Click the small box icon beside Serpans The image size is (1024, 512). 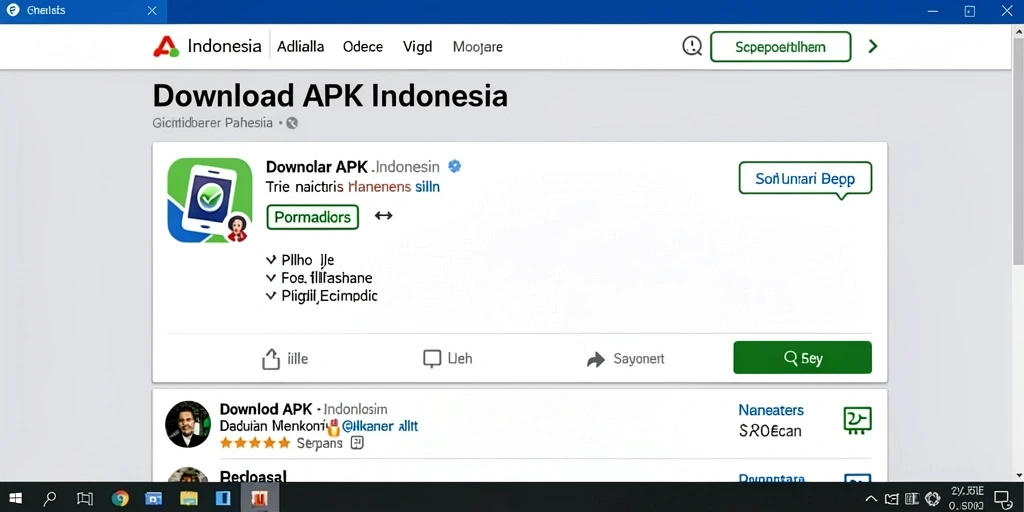[357, 443]
